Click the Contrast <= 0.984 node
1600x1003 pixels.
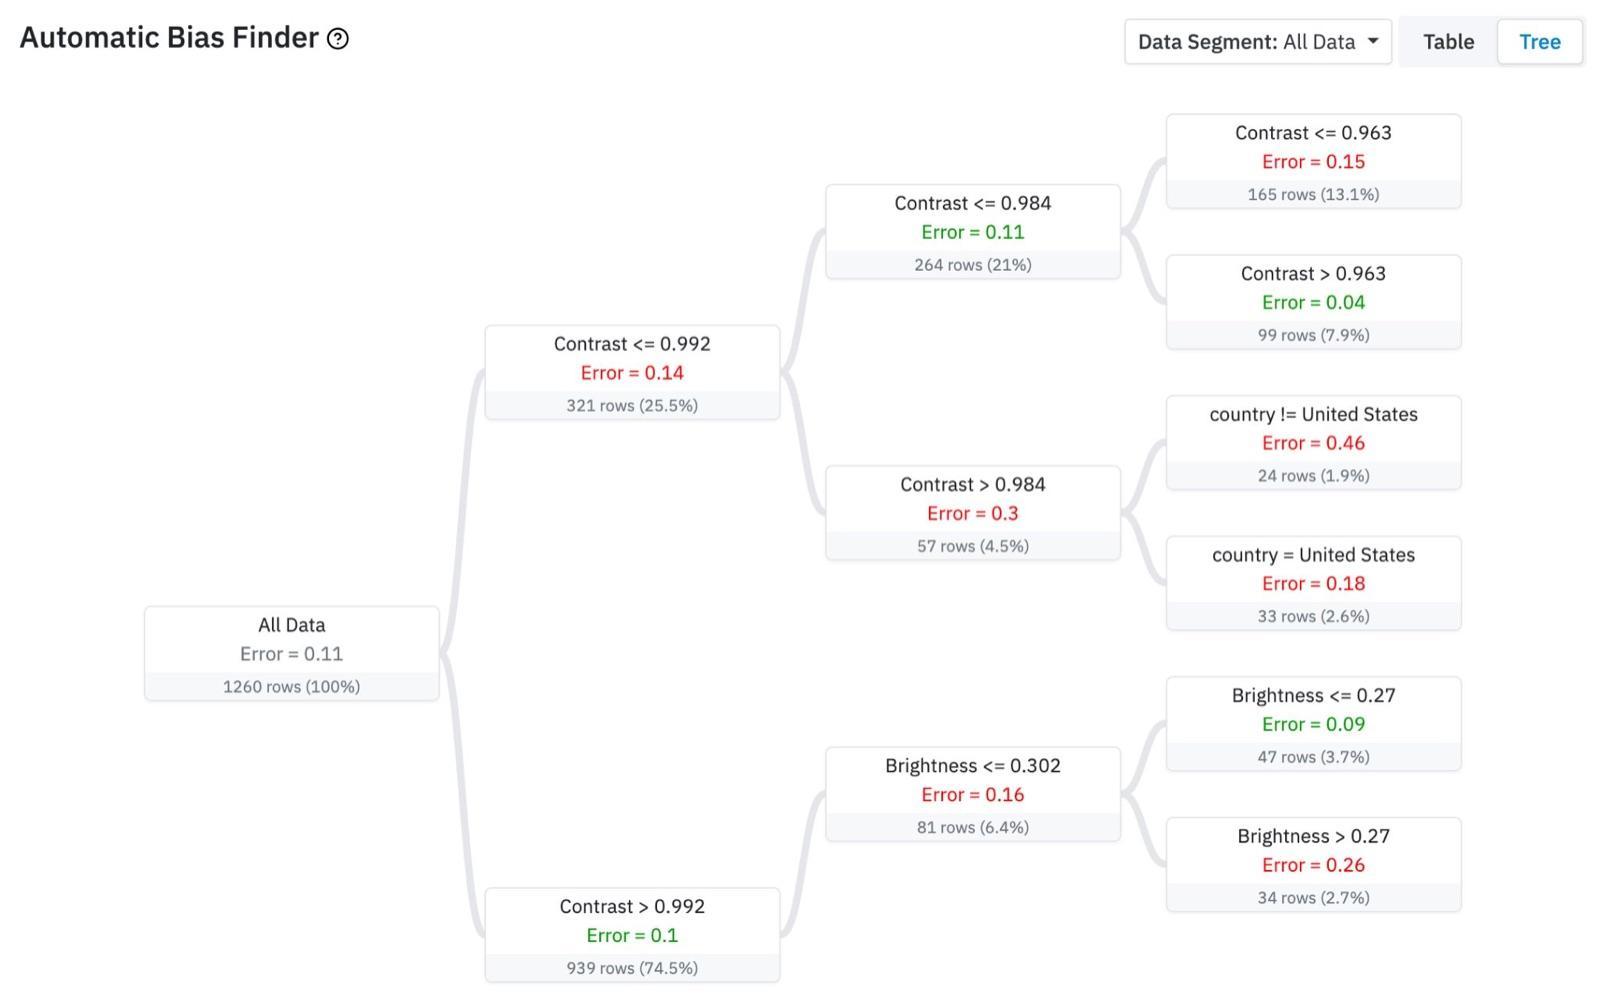click(973, 232)
